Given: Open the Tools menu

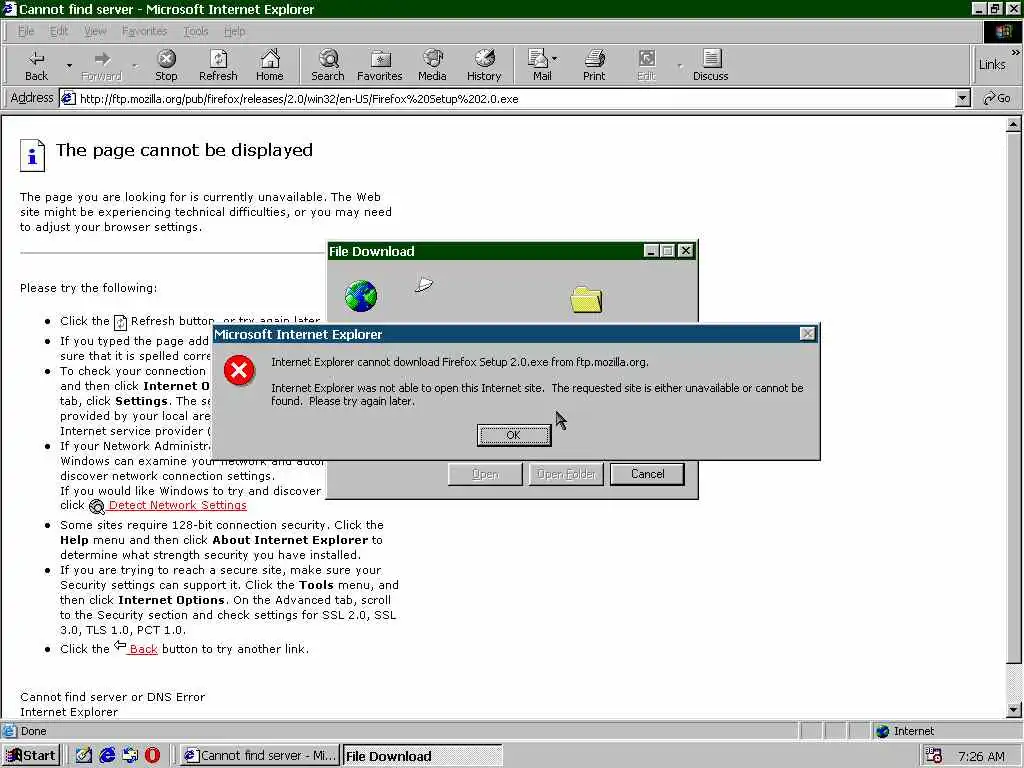Looking at the screenshot, I should coord(195,31).
